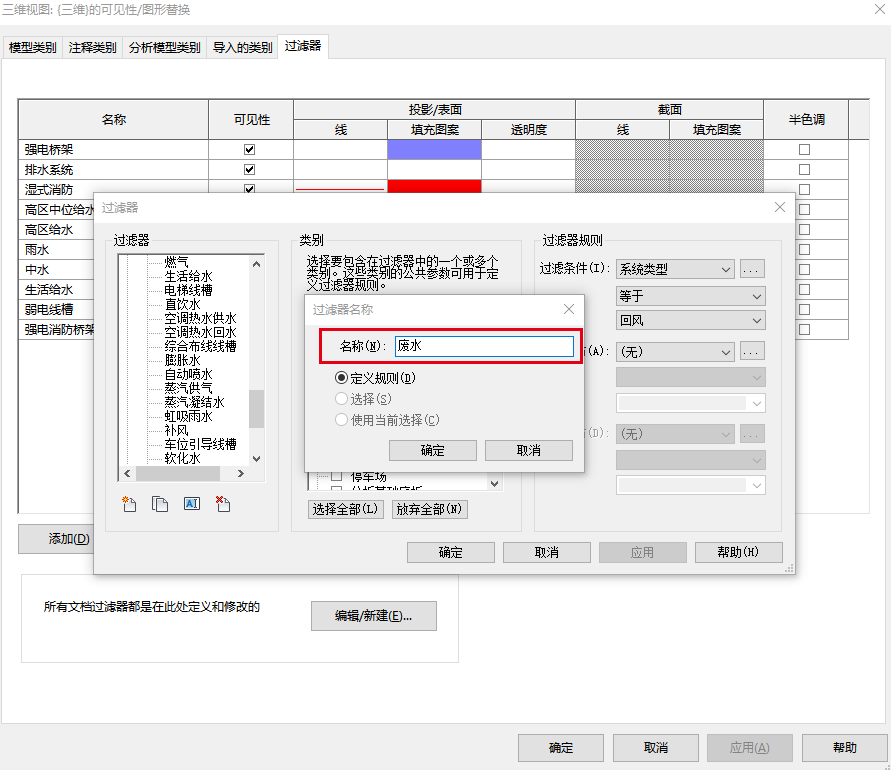
Task: Cancel the filter name dialog
Action: [528, 451]
